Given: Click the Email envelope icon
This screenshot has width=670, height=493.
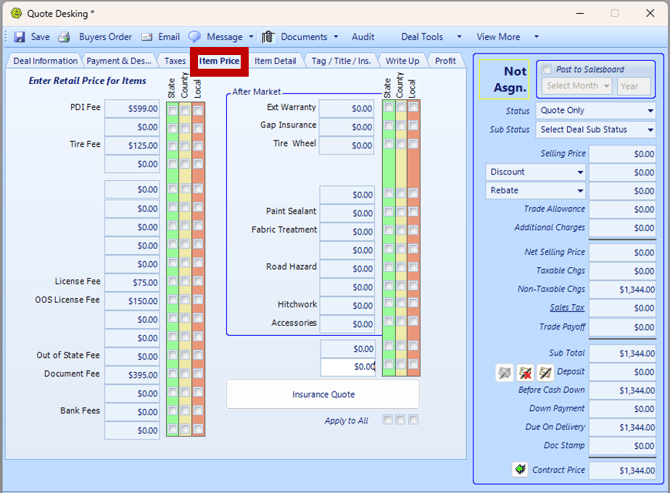Looking at the screenshot, I should click(147, 37).
